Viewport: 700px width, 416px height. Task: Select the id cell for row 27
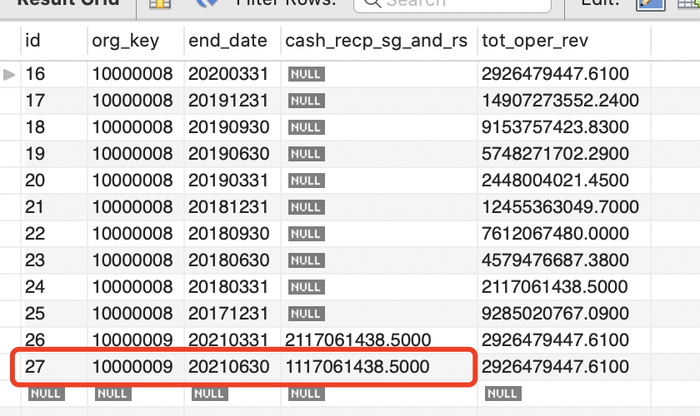pos(36,367)
